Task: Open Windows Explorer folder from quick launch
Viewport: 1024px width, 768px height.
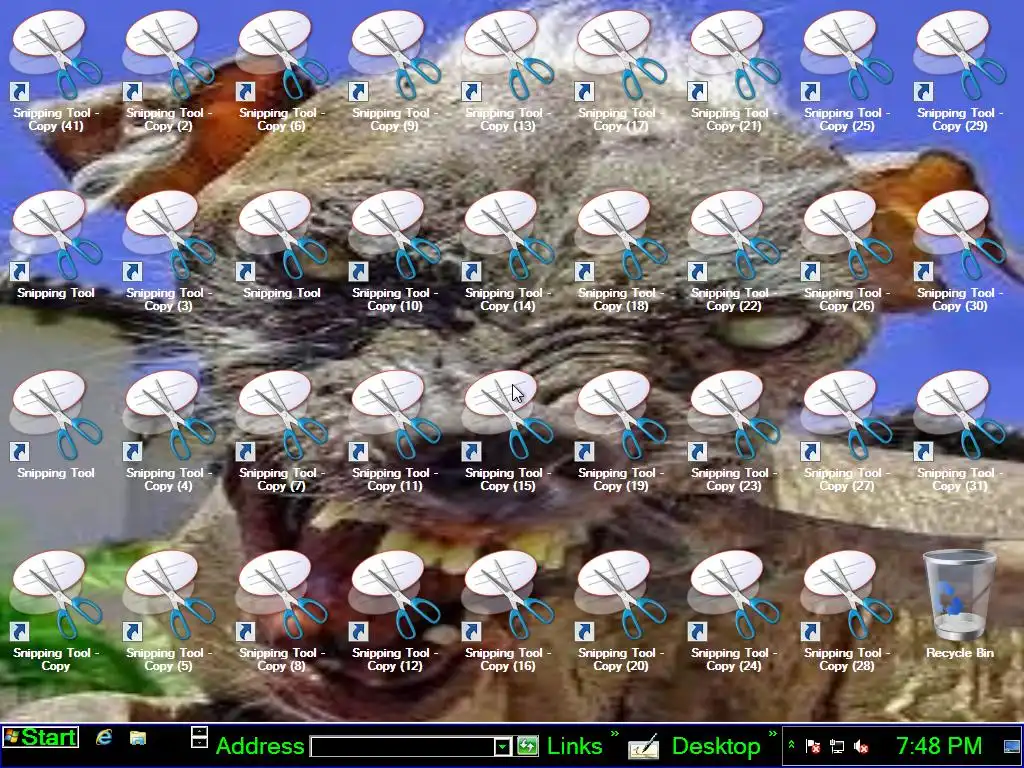Action: coord(138,738)
